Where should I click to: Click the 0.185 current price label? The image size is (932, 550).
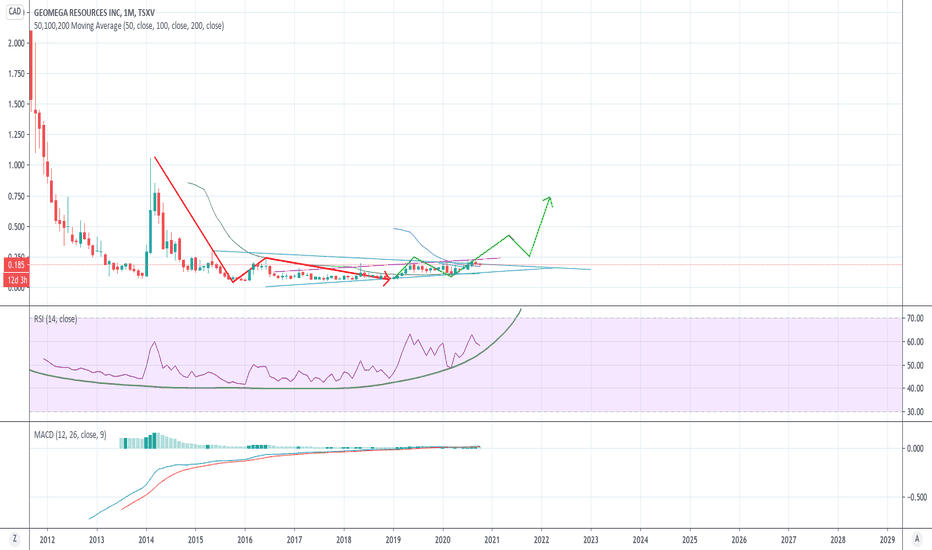(x=17, y=265)
